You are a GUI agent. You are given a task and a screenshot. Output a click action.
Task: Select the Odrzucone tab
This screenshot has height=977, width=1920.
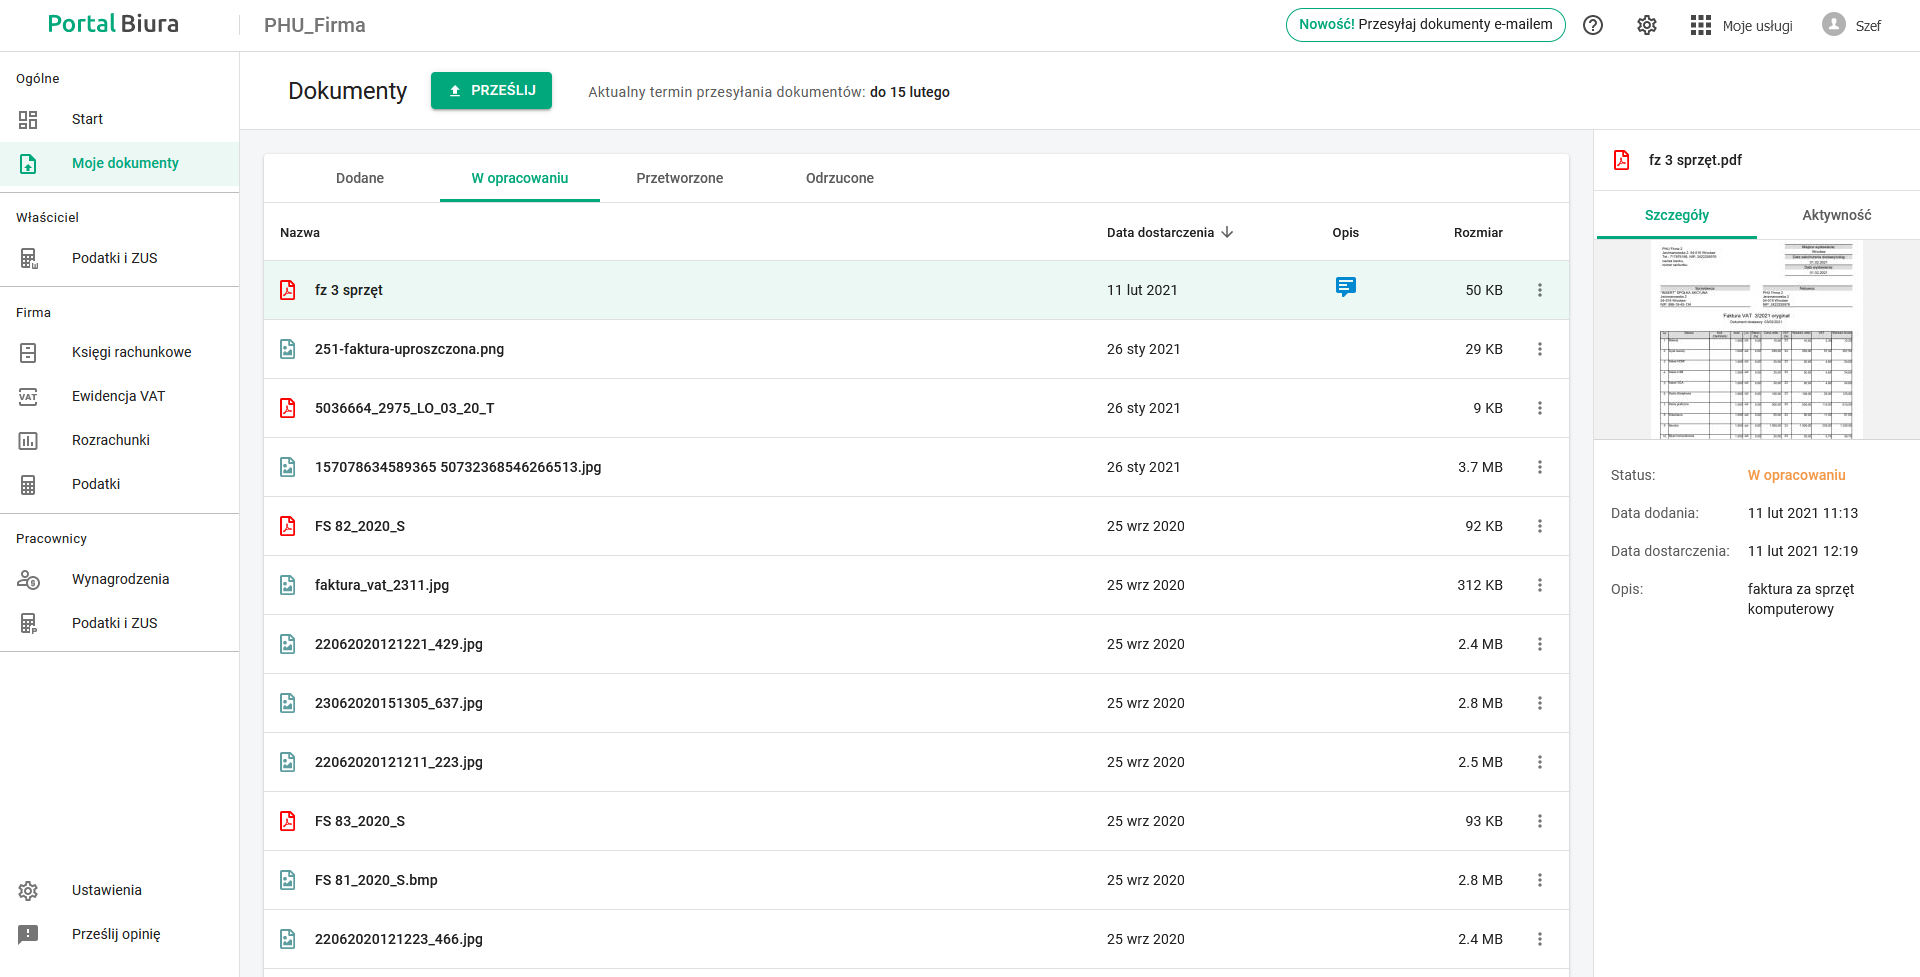pos(839,178)
